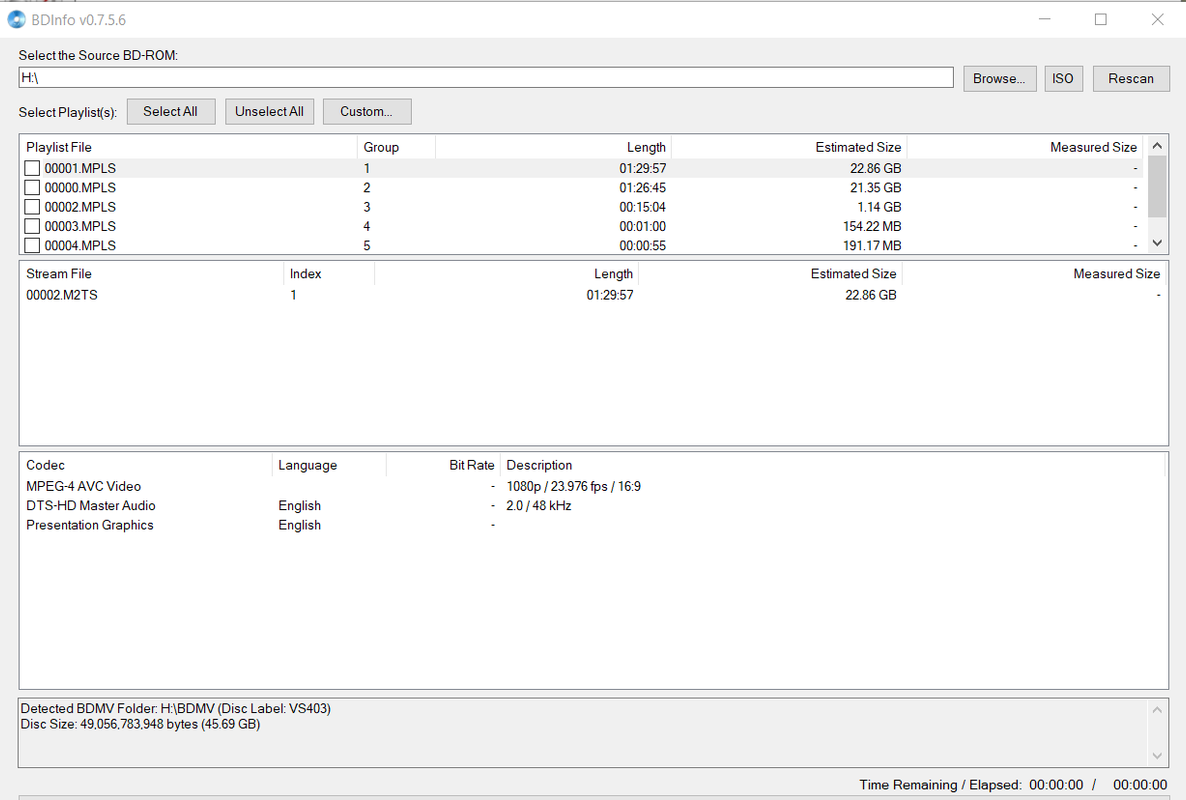
Task: Click the Language column header
Action: tap(329, 465)
